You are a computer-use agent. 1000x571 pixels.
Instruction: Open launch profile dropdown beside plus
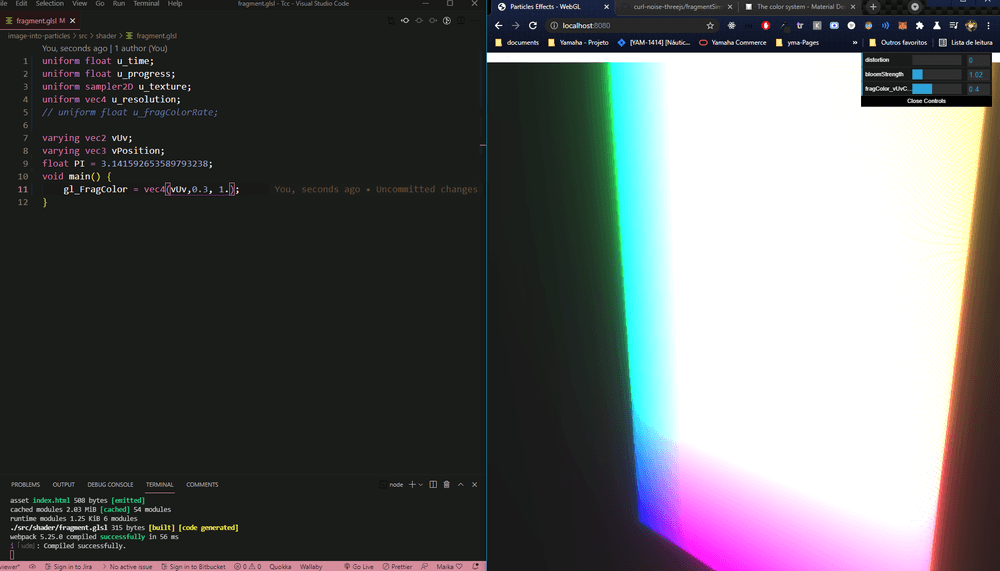(422, 484)
